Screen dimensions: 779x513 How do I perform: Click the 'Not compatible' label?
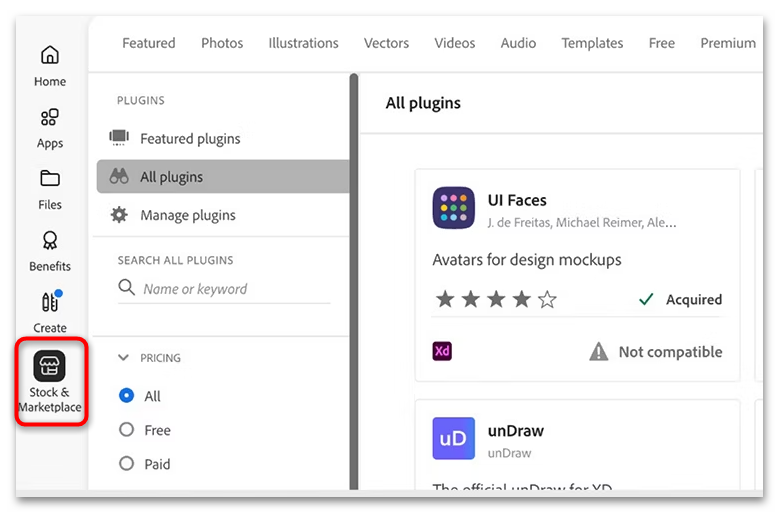[x=670, y=352]
